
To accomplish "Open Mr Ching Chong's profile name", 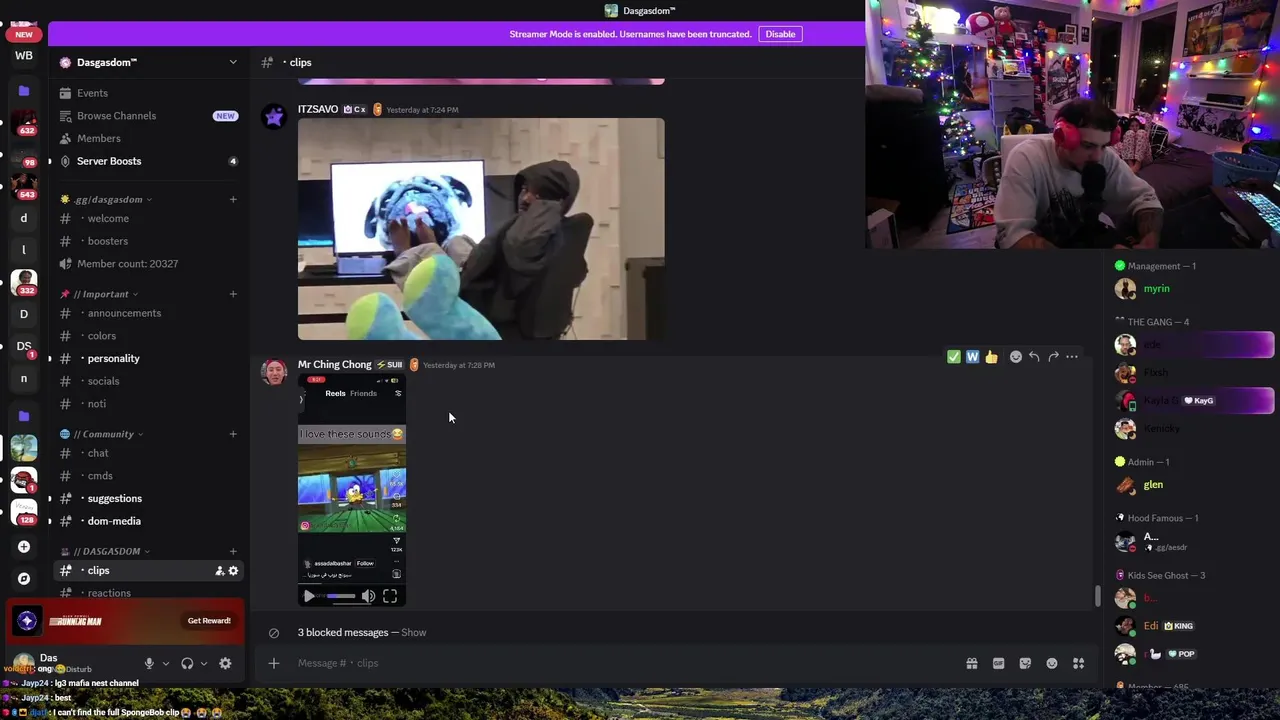I will pos(334,365).
